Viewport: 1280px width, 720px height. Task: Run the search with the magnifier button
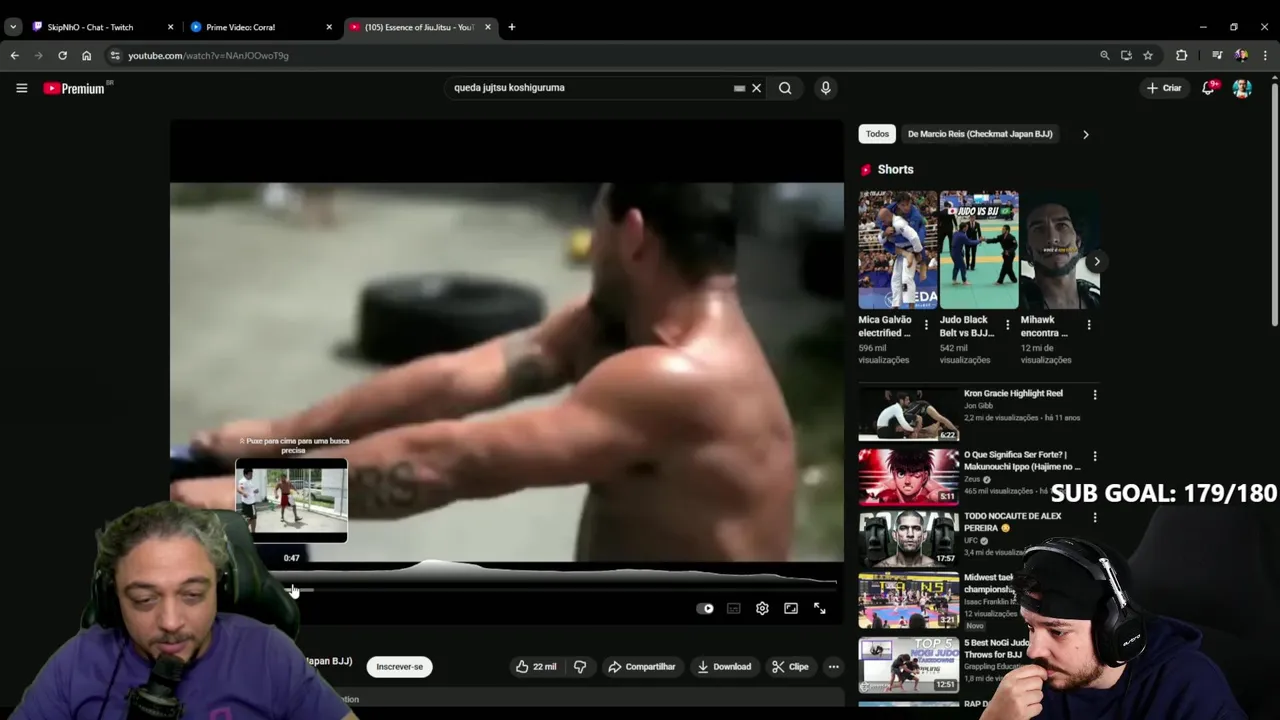click(785, 88)
